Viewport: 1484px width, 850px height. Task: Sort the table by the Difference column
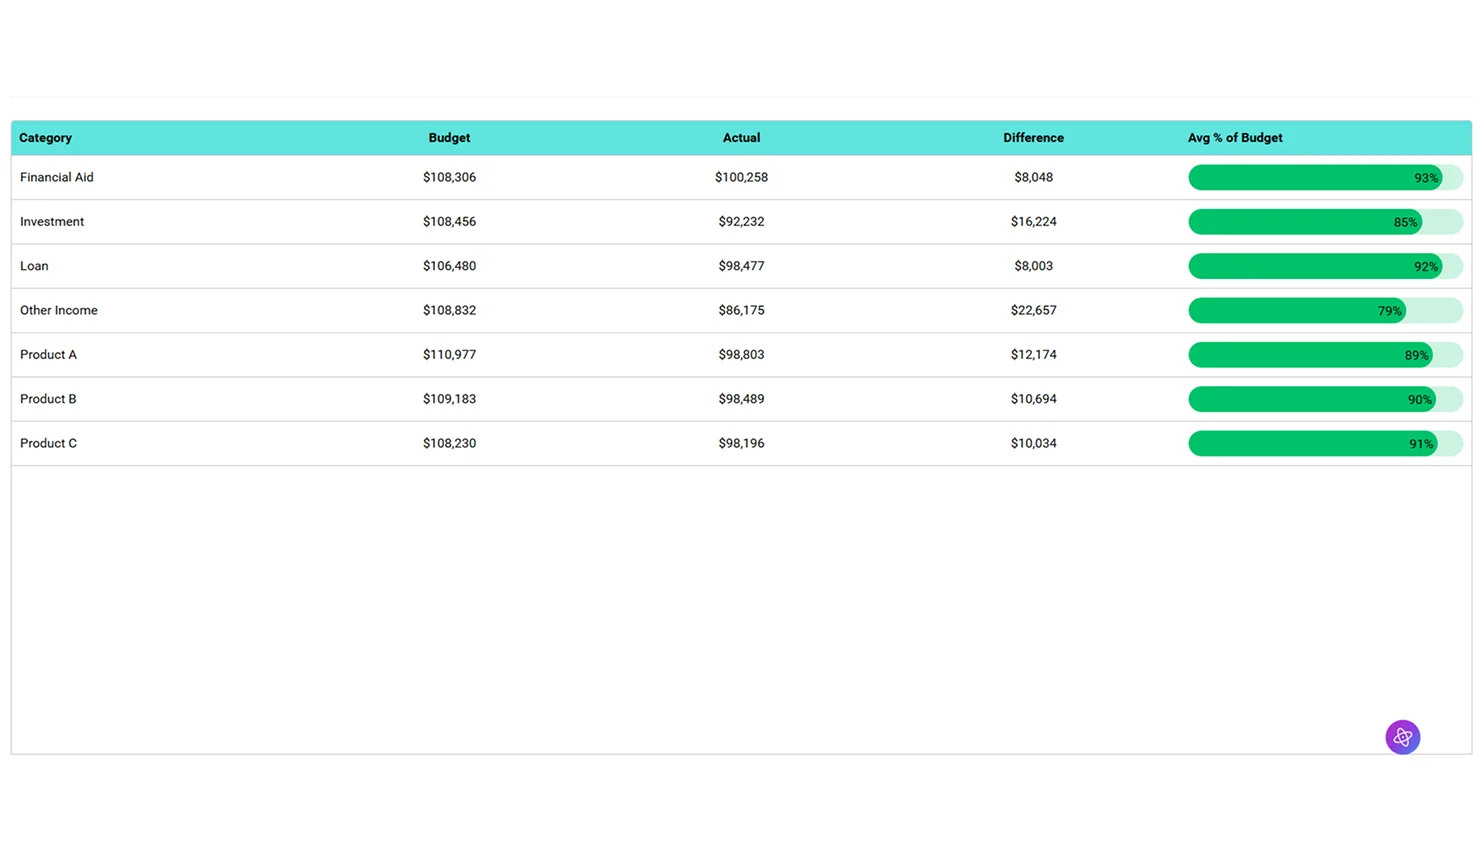[x=1033, y=137]
